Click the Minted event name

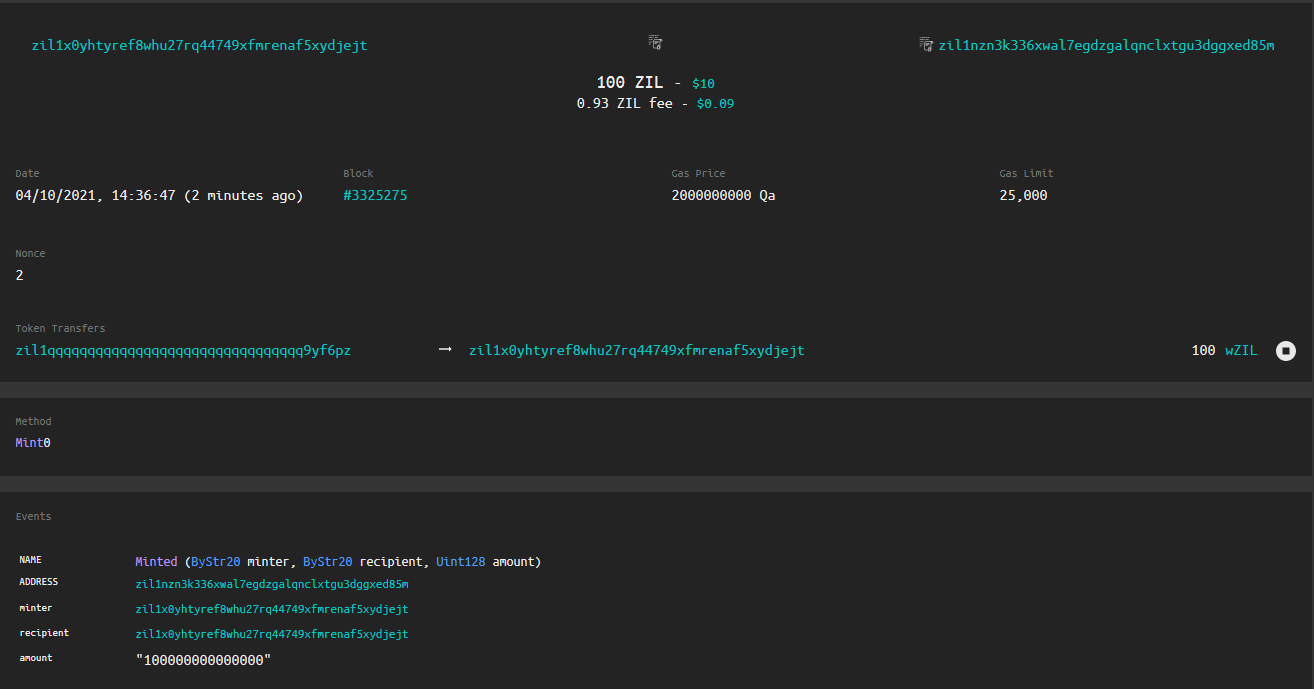157,562
